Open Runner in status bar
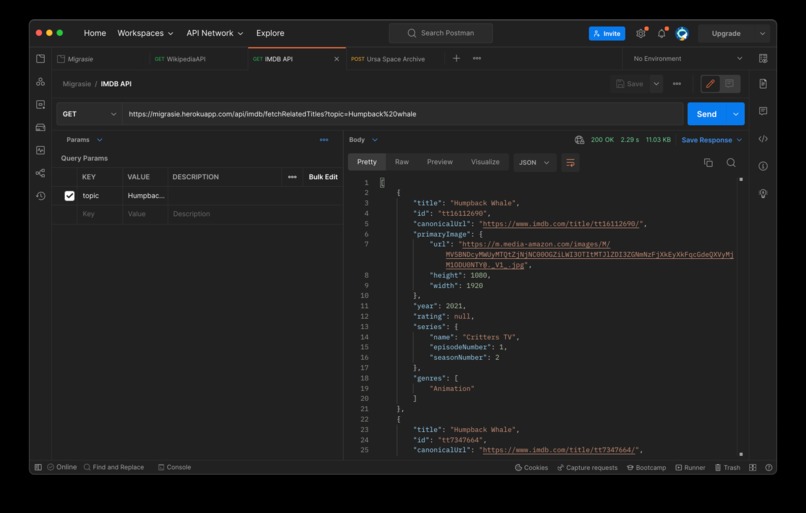Viewport: 806px width, 513px height. tap(690, 467)
